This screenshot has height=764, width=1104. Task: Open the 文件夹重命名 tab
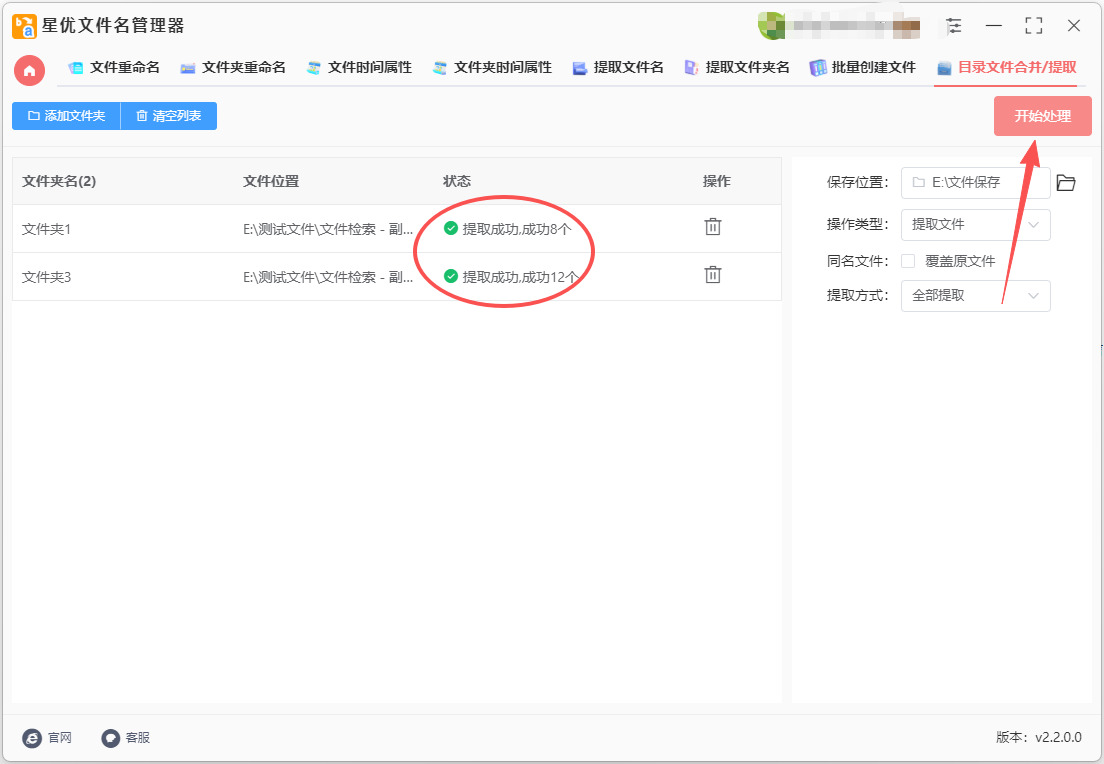point(233,68)
